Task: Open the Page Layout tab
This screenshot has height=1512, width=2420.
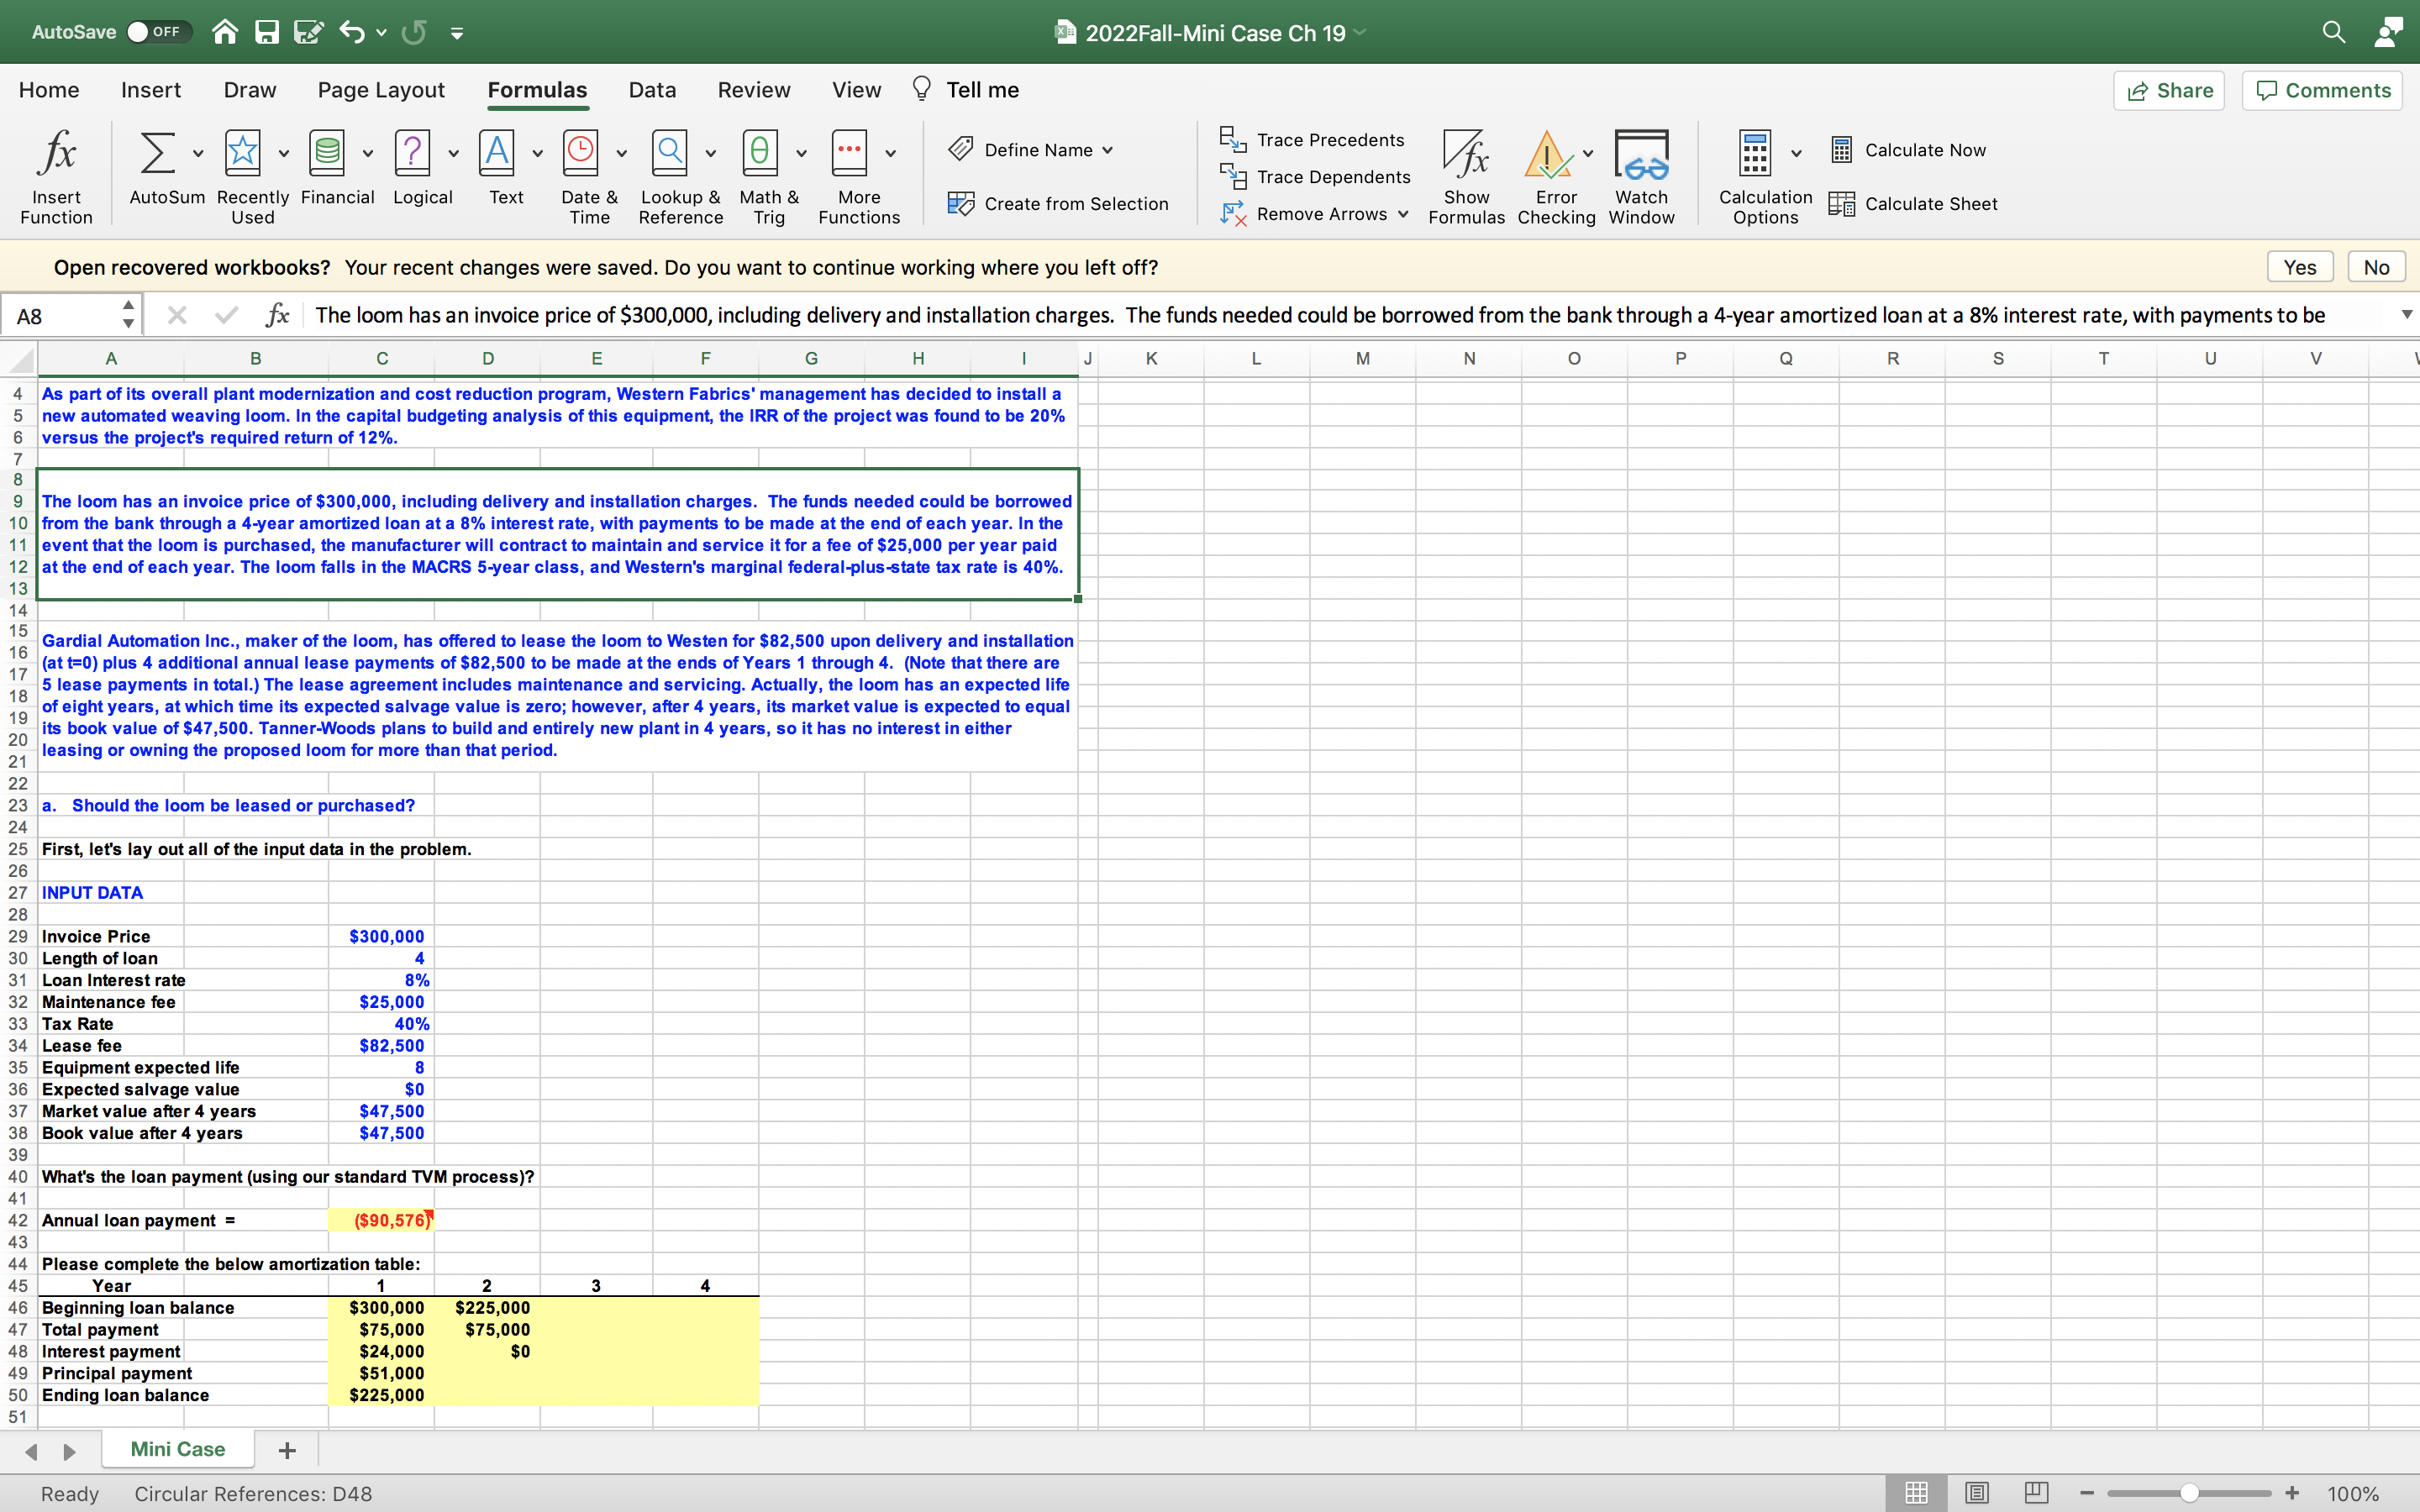Action: point(381,90)
